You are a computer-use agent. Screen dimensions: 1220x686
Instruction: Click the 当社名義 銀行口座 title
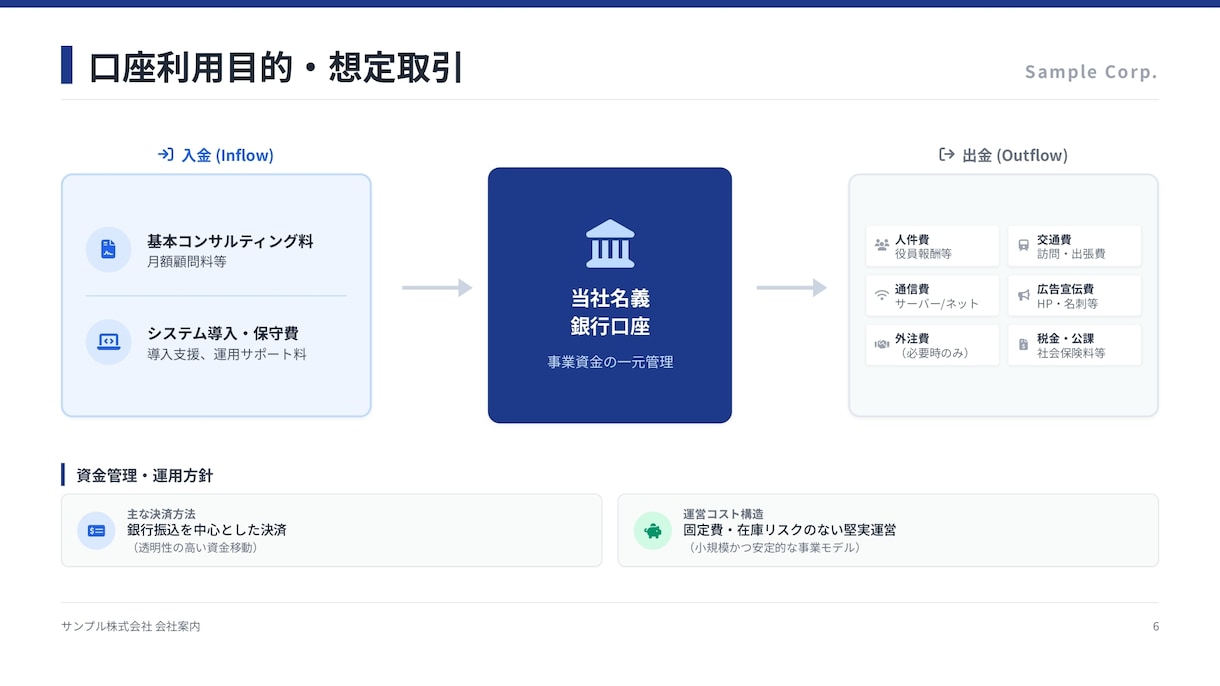(610, 312)
